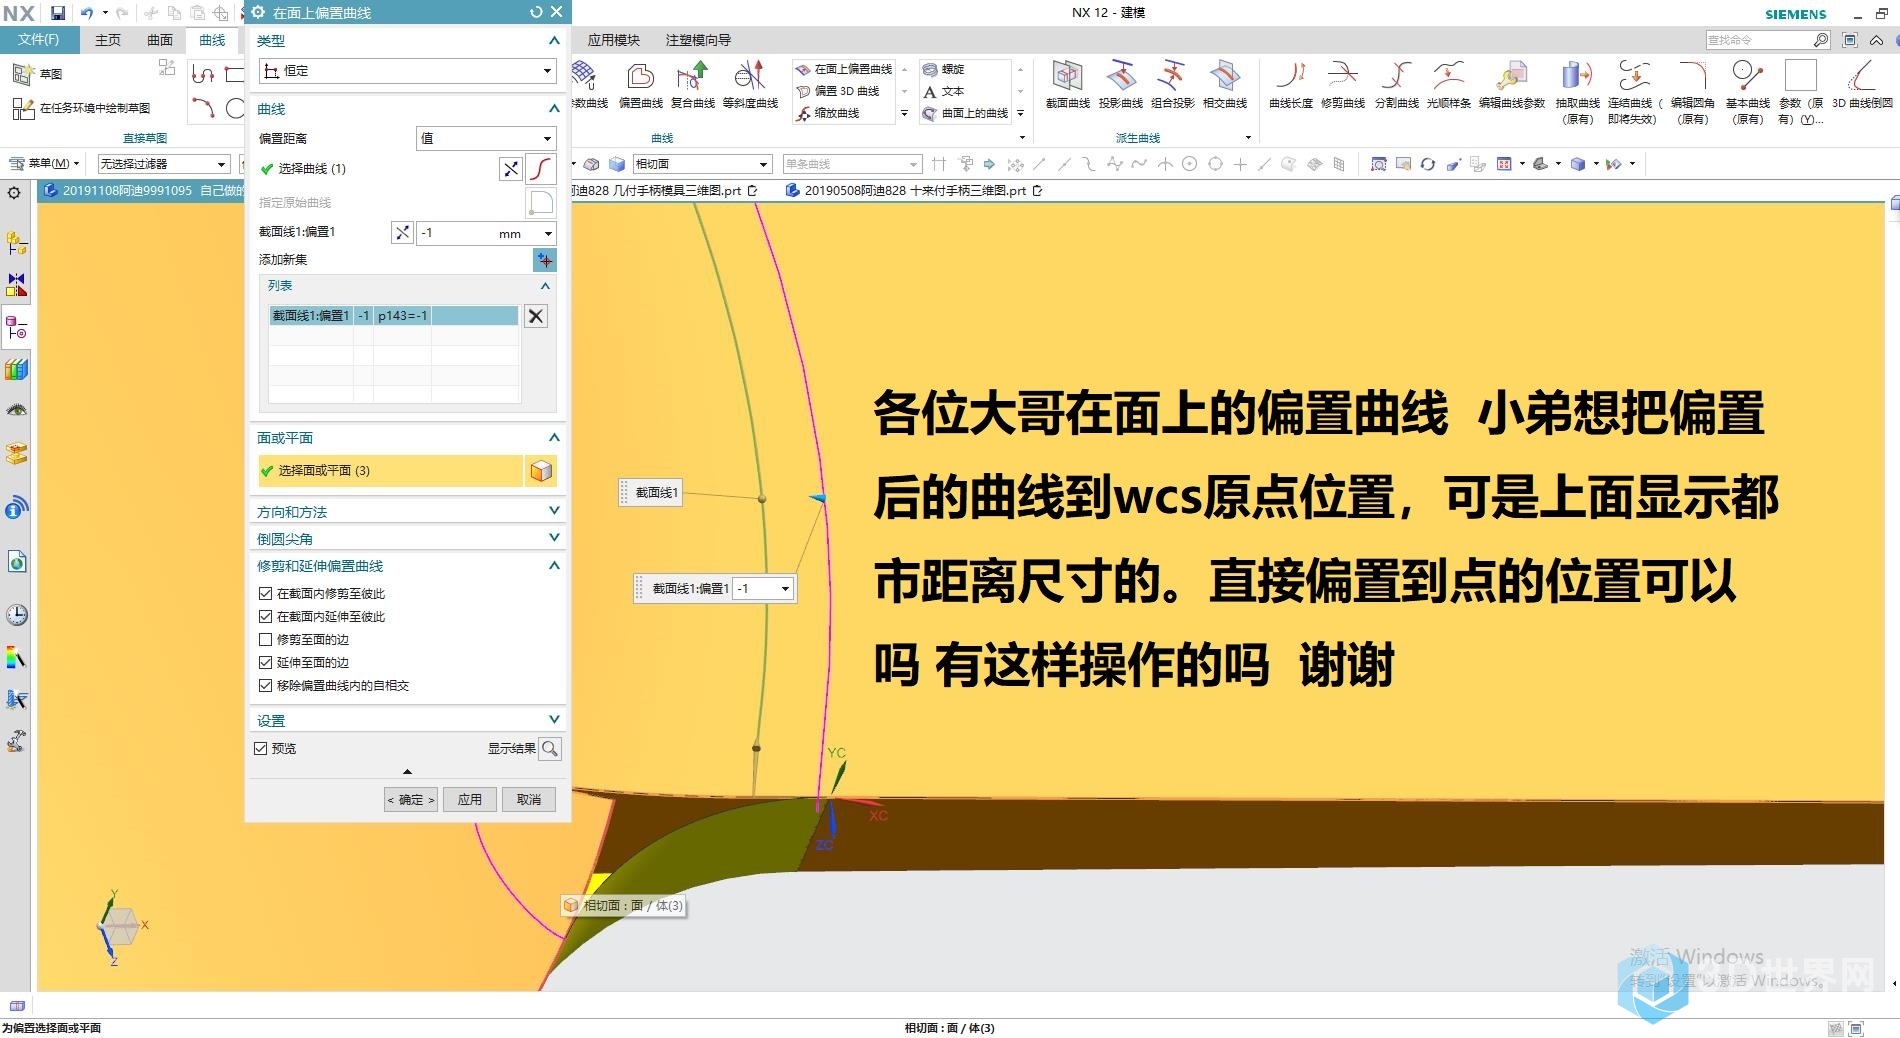Enable the 修剪至面的边 checkbox
The width and height of the screenshot is (1900, 1038).
(x=266, y=640)
